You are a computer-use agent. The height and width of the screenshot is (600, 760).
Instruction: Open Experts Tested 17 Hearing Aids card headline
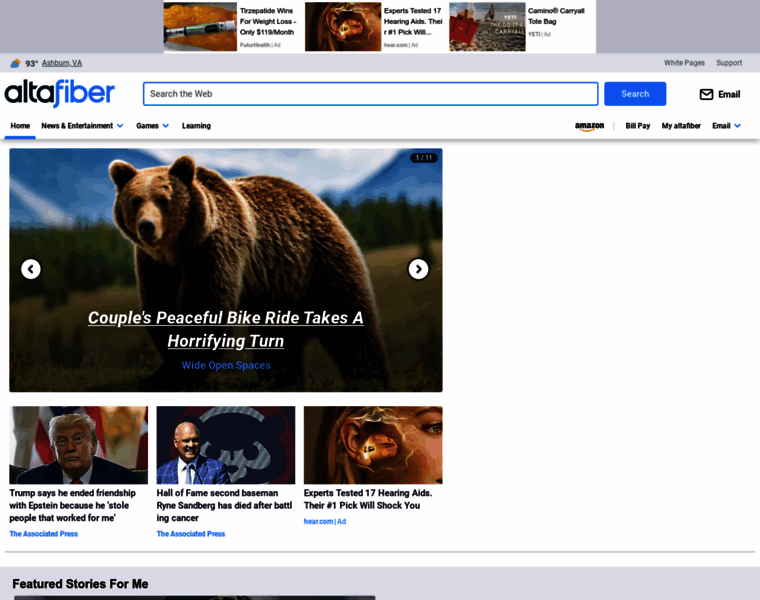click(368, 499)
